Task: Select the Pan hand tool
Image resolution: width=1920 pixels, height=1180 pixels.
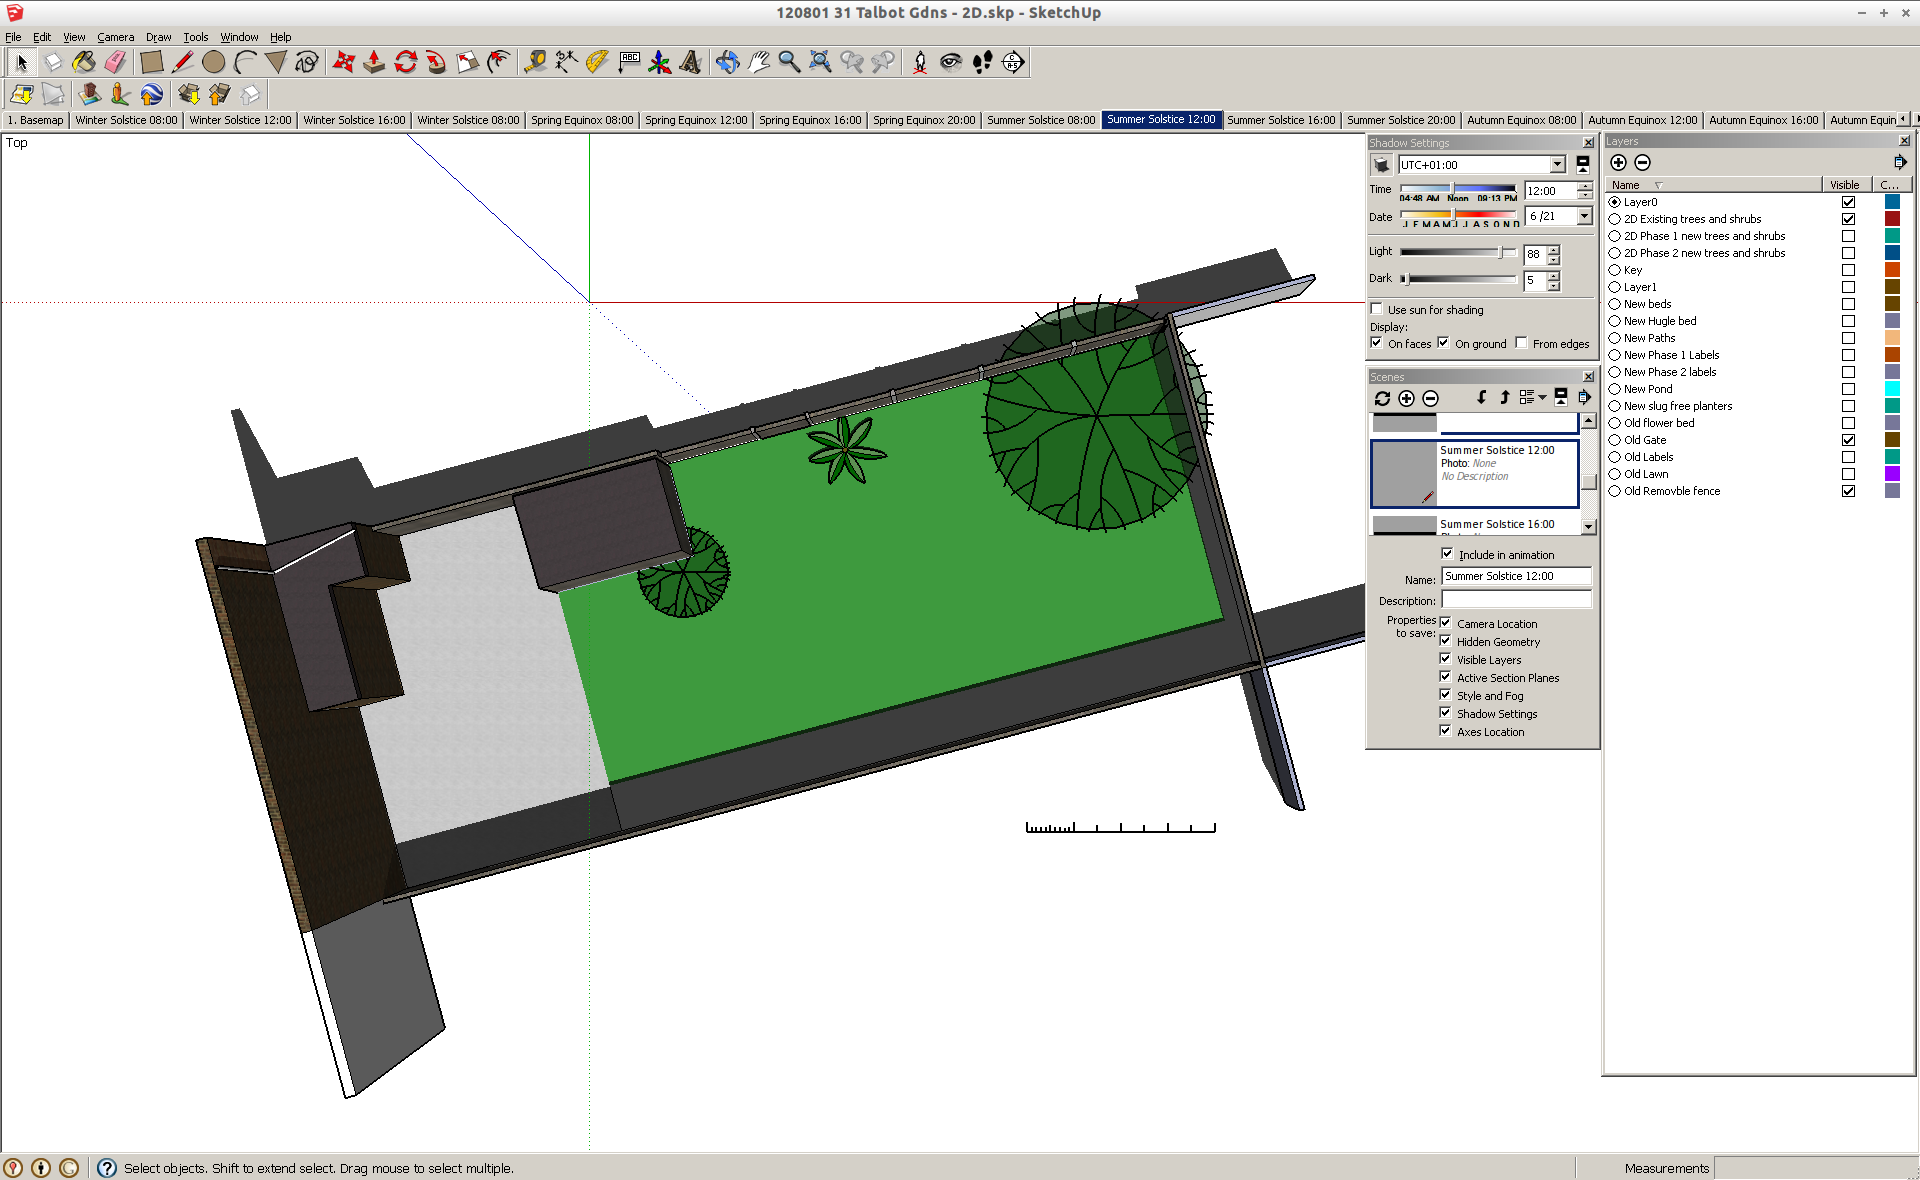Action: pyautogui.click(x=758, y=62)
